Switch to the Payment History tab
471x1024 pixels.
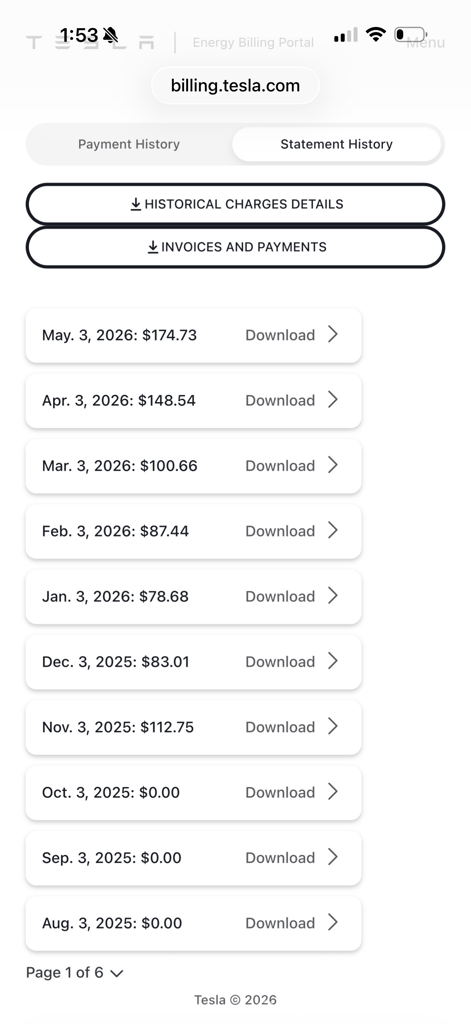click(129, 144)
